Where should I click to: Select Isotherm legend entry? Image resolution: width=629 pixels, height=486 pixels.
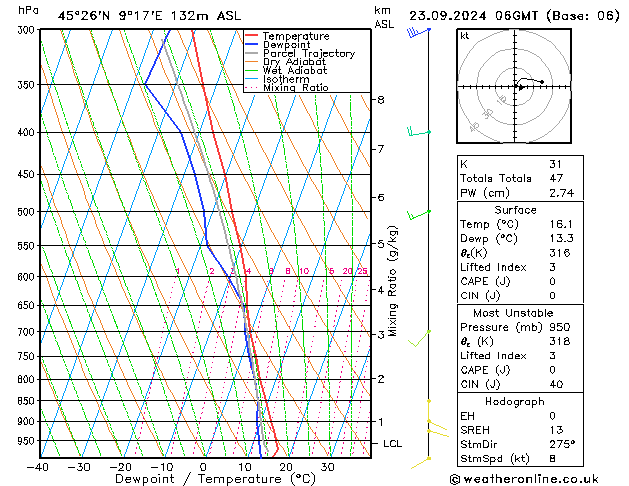[x=286, y=79]
